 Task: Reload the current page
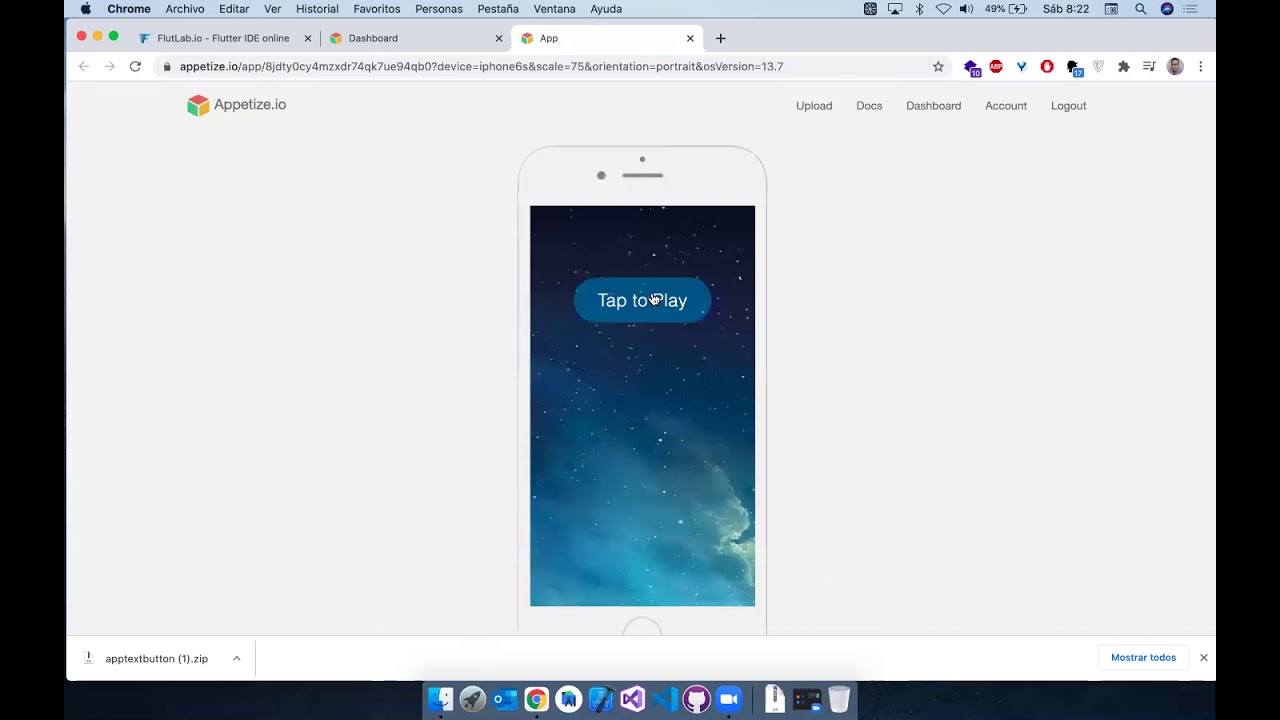135,67
